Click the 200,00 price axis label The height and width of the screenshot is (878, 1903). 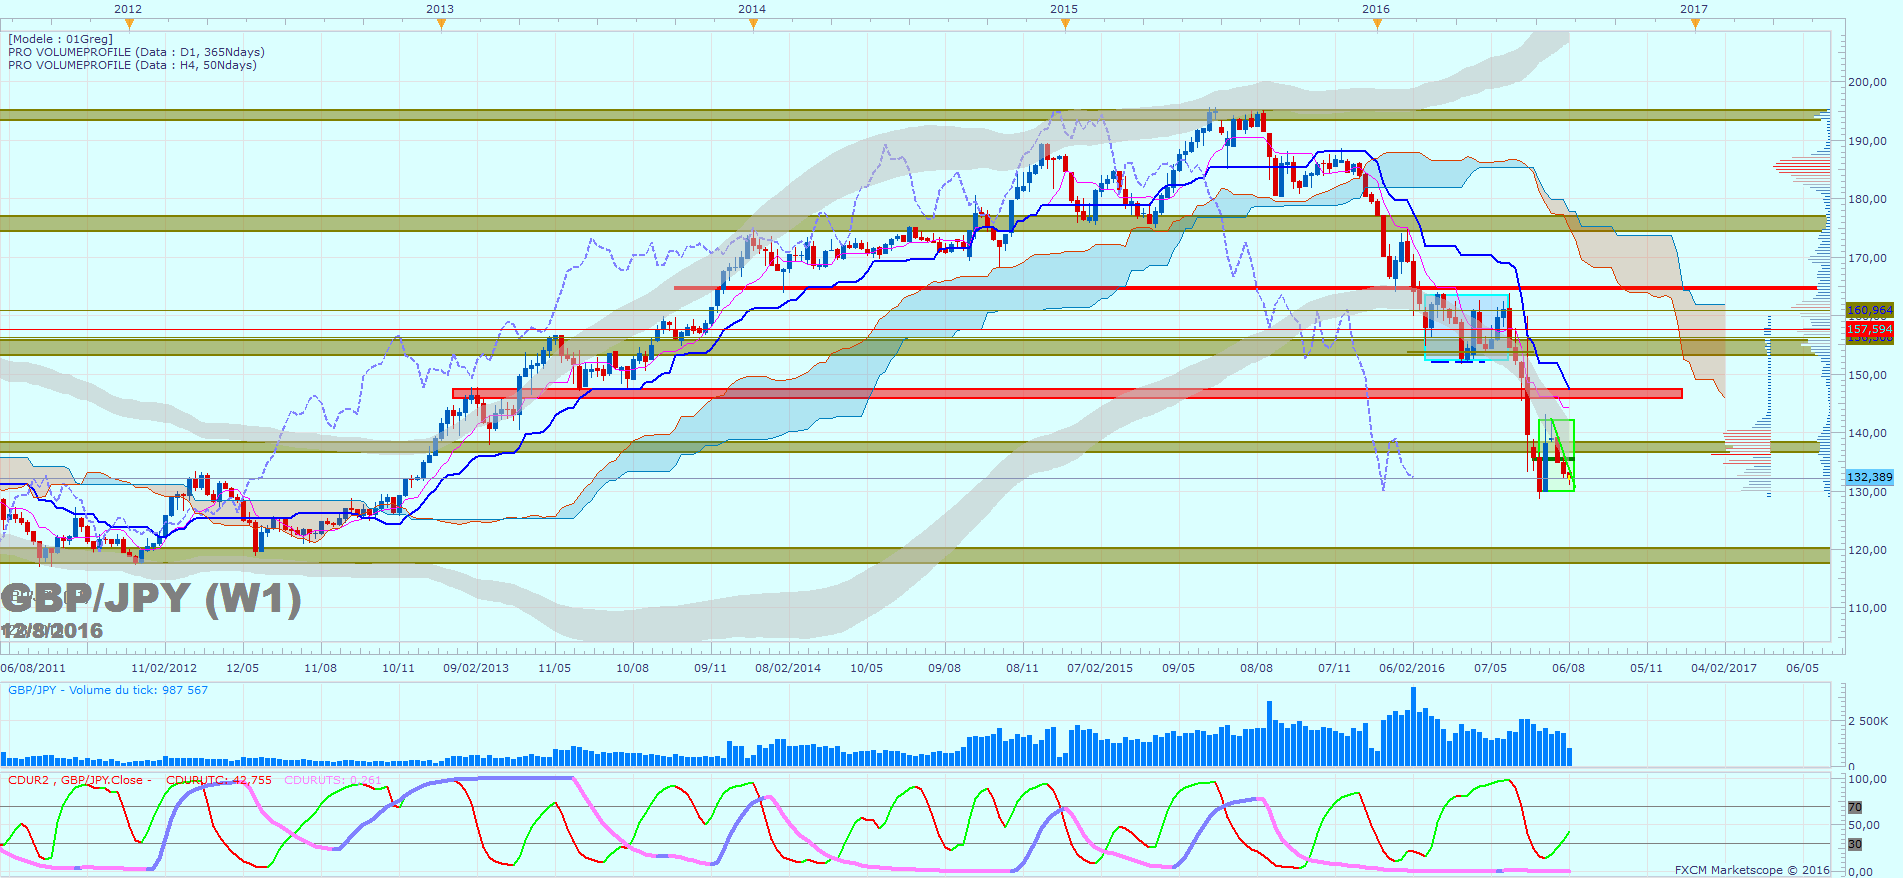(1867, 82)
